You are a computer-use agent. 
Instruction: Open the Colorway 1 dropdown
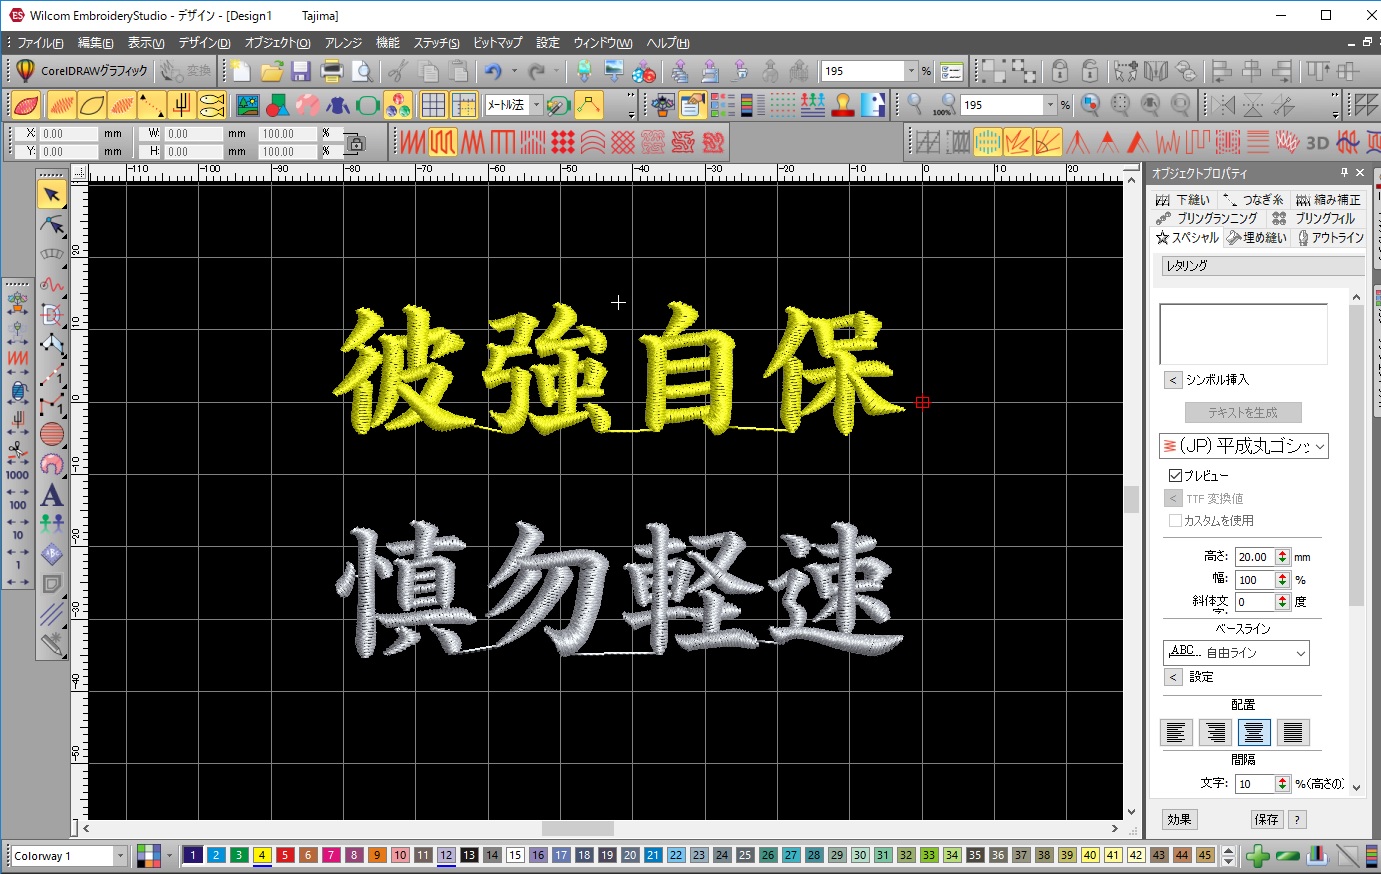pyautogui.click(x=121, y=856)
